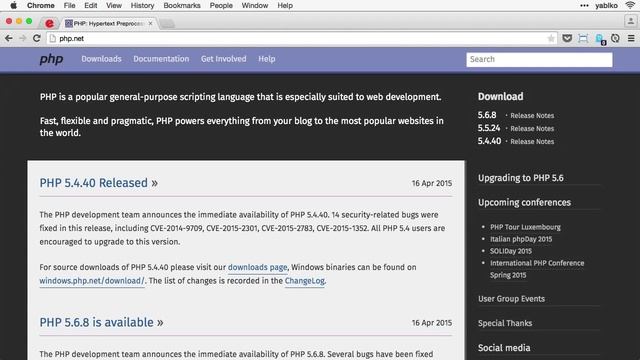Open SOLIDay 2015 conference

click(511, 251)
